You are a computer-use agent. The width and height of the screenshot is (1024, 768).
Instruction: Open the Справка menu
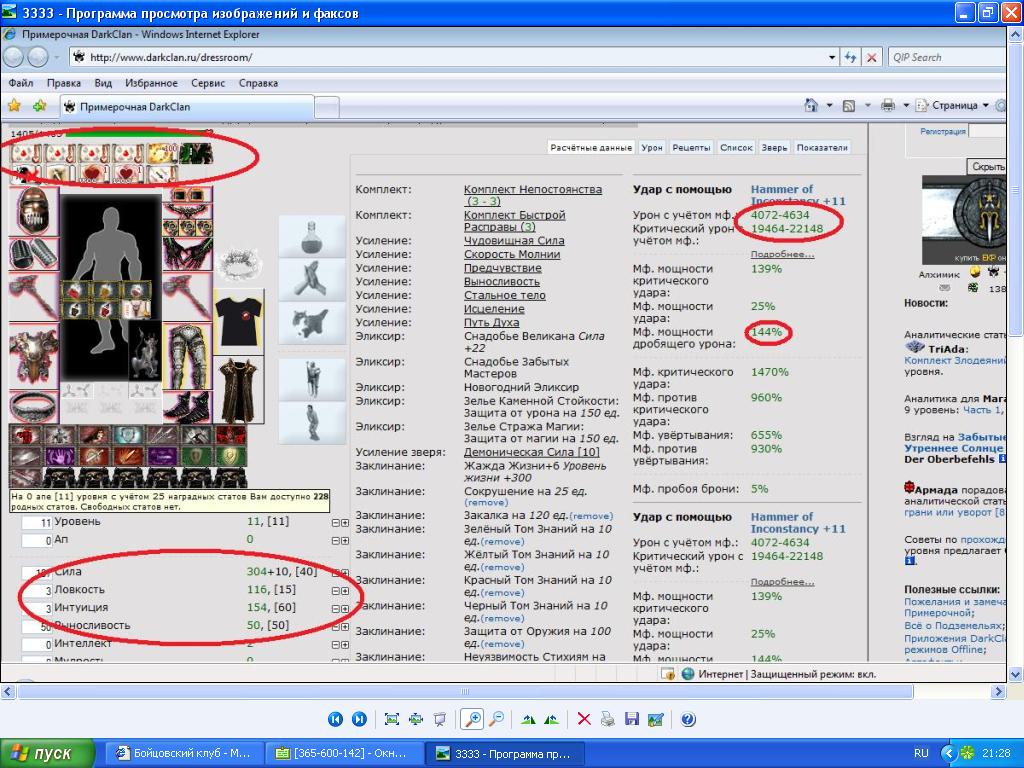pos(258,83)
